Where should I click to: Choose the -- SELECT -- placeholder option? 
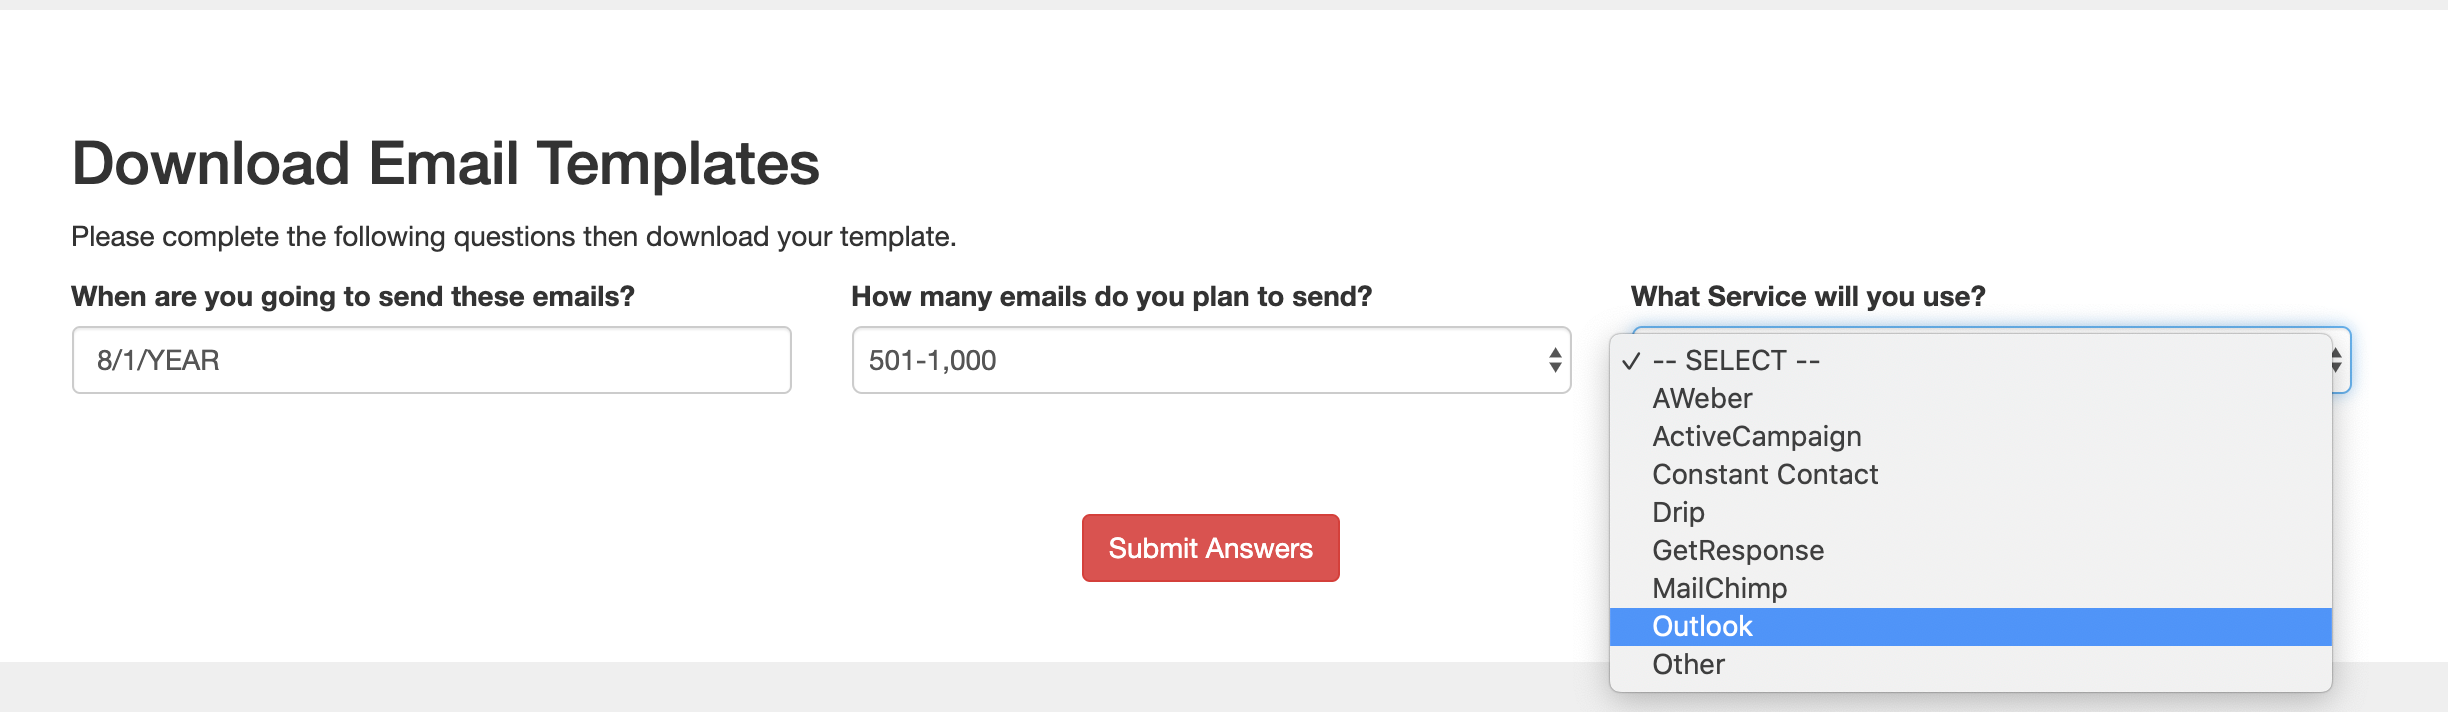(1736, 360)
